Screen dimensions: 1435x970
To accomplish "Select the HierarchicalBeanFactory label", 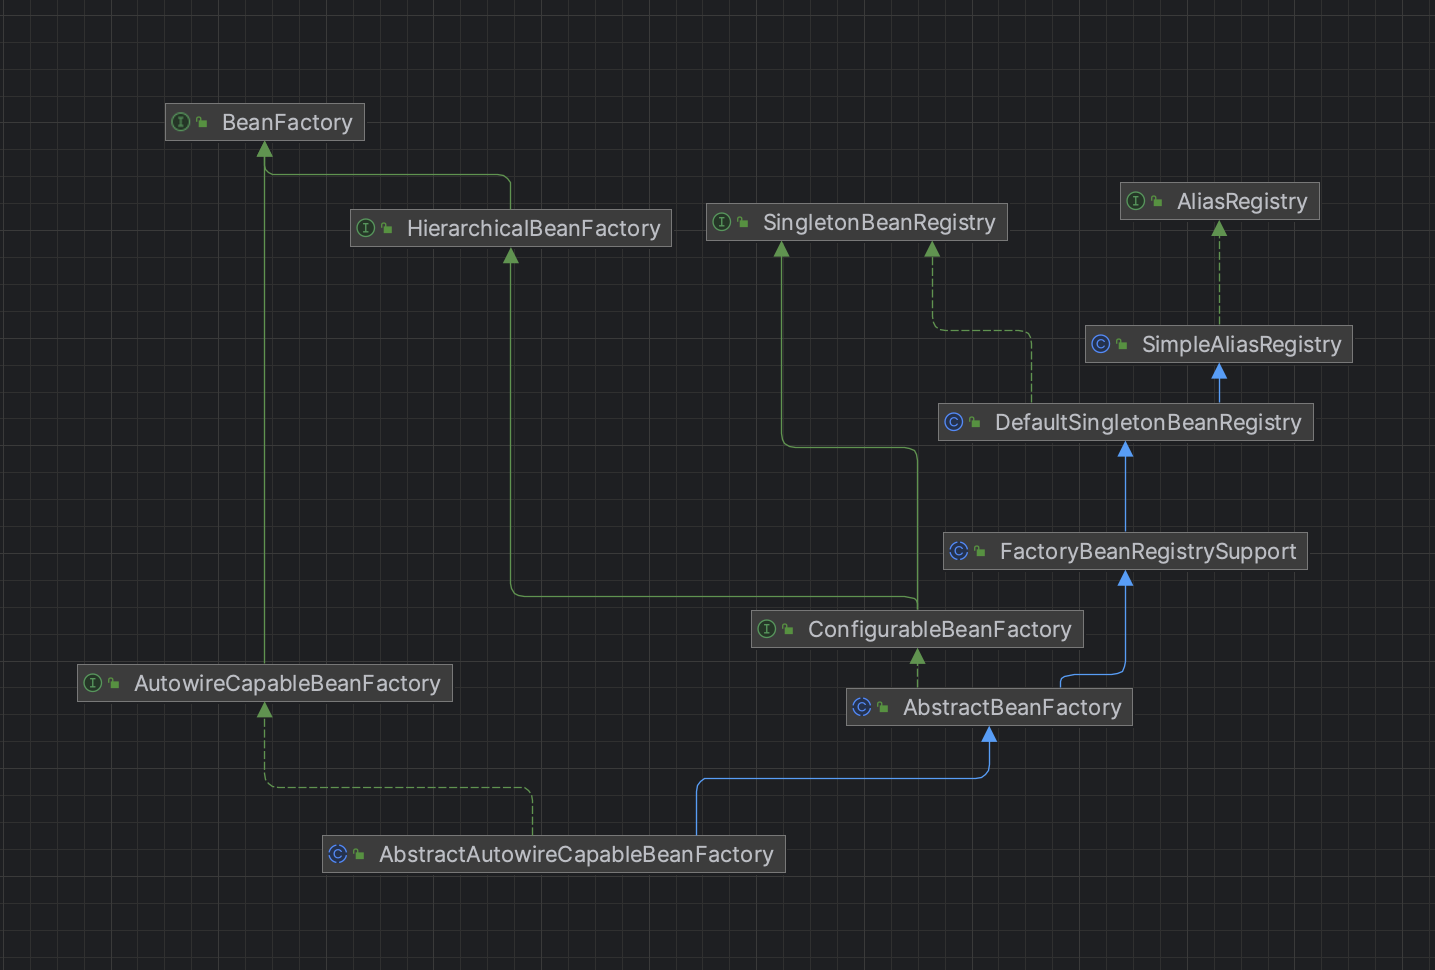I will 534,228.
